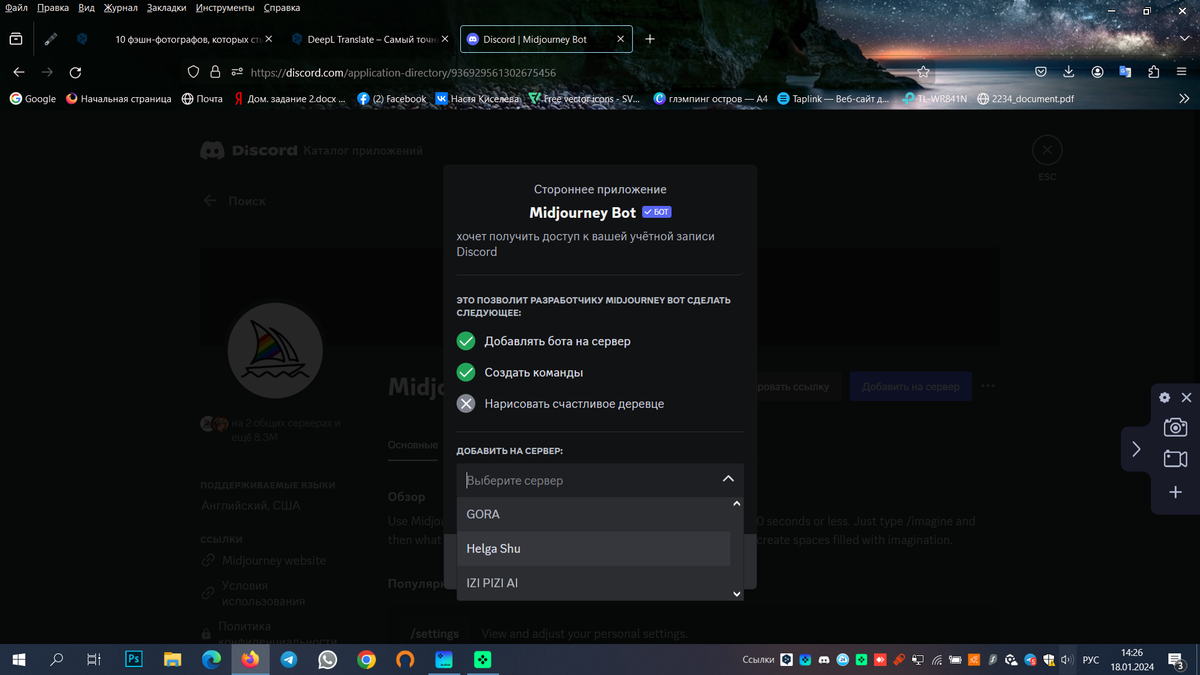Open Photoshop from the taskbar
Viewport: 1200px width, 675px height.
pos(133,660)
